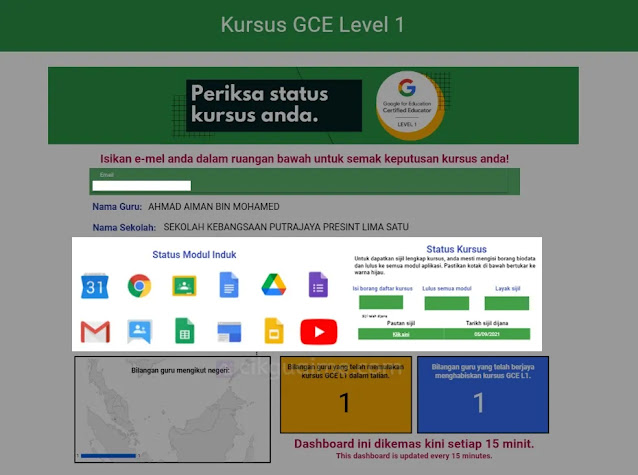Click the Google Sheets icon

[x=184, y=331]
